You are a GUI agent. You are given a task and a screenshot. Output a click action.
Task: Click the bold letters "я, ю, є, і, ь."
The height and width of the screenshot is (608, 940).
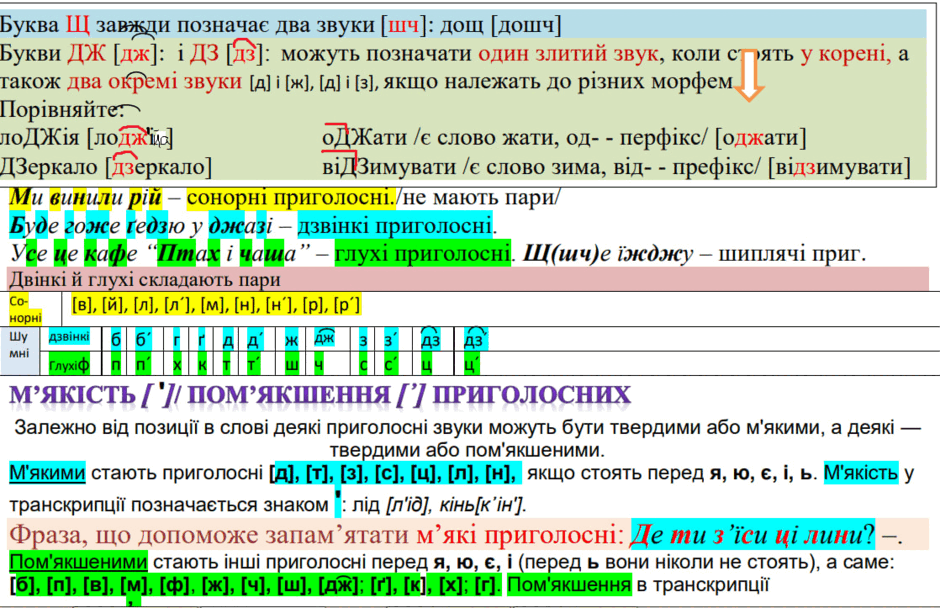point(761,473)
